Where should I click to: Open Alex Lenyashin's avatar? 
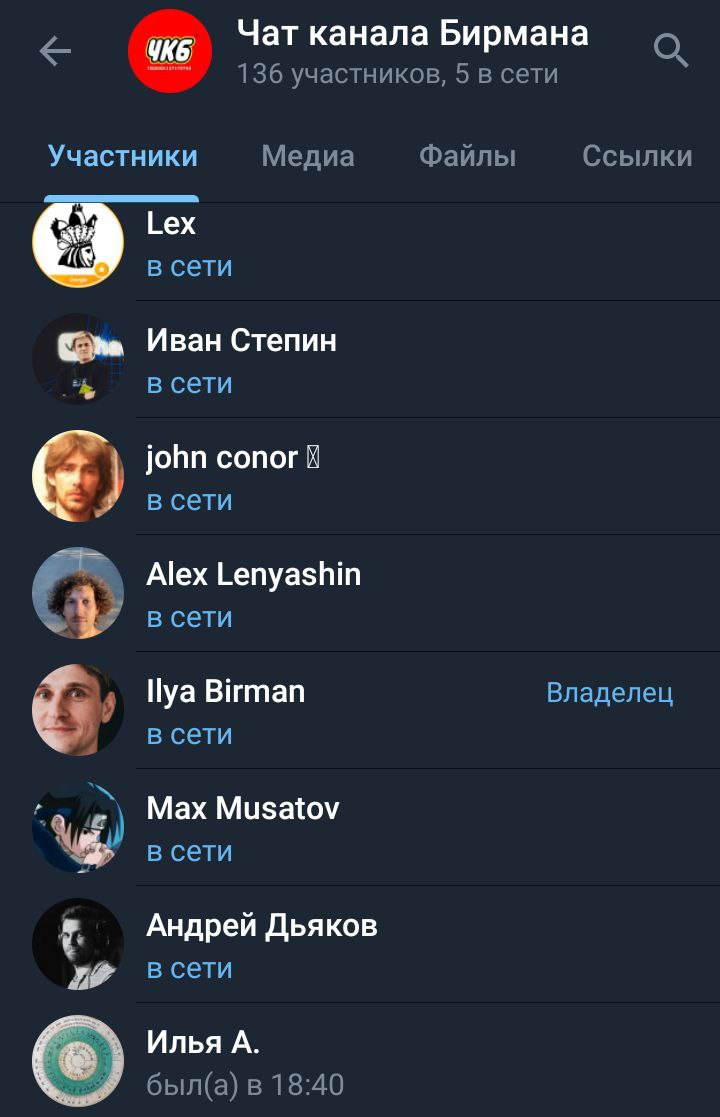coord(78,593)
